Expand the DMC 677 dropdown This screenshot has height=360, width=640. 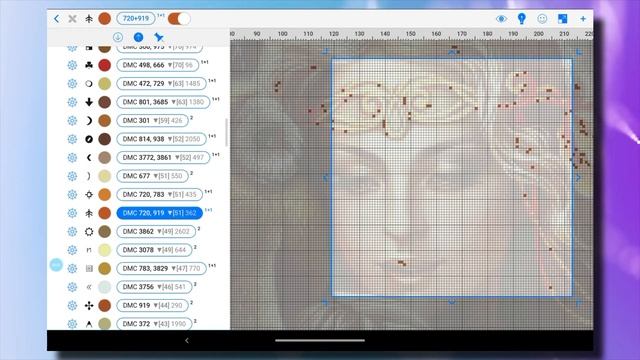(152, 176)
